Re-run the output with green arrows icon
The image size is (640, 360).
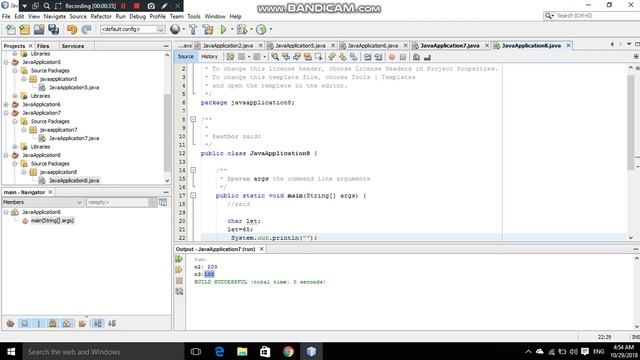tap(179, 259)
